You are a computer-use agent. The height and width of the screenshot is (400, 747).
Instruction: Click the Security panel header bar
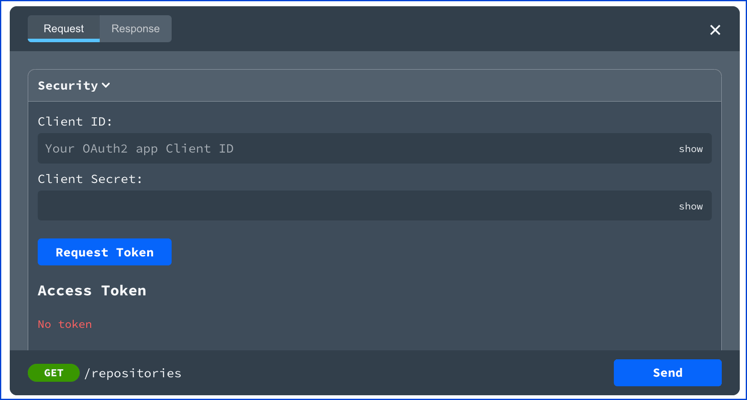pyautogui.click(x=374, y=86)
